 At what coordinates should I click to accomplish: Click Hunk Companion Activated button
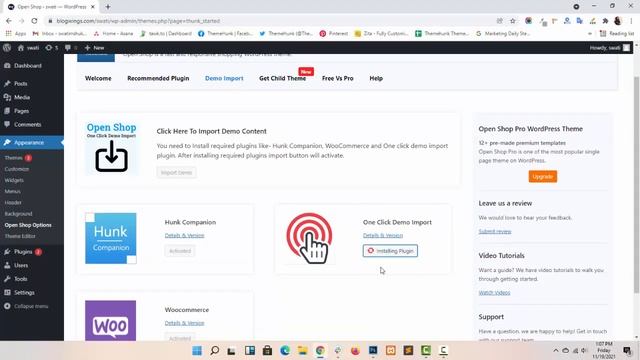pos(180,251)
